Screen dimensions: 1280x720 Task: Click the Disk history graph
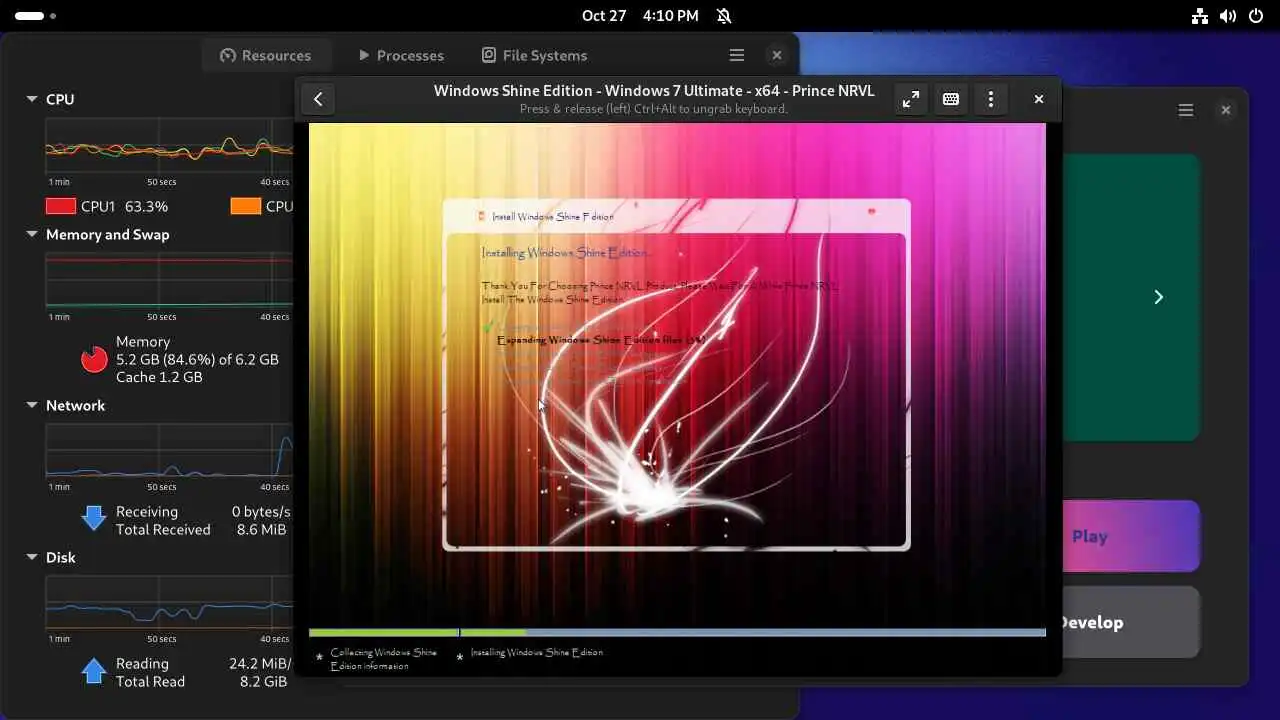click(169, 603)
